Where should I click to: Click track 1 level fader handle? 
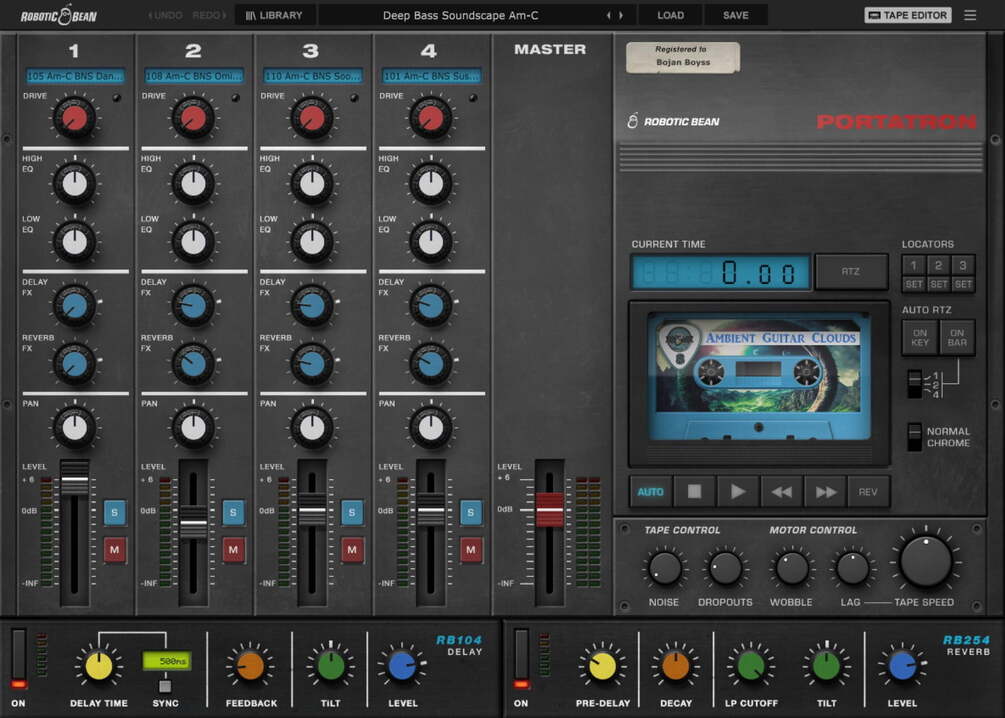point(75,478)
